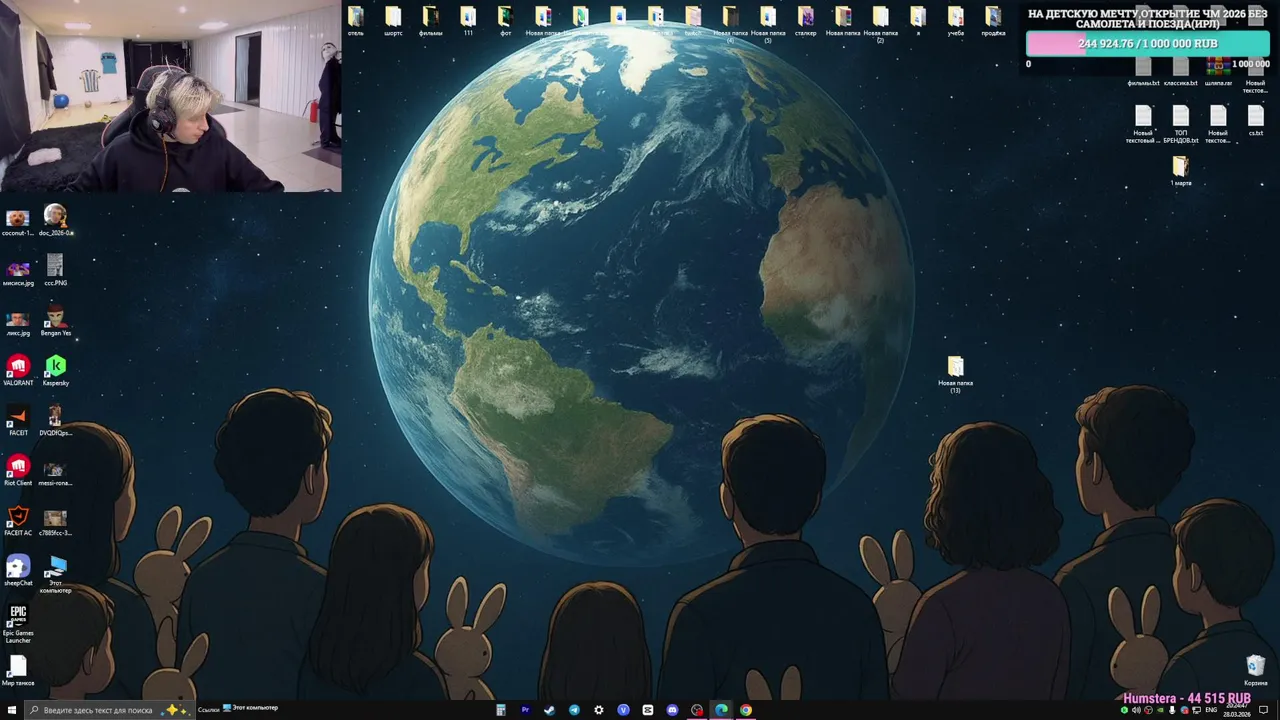
Task: Open the taskbar clock and date
Action: [x=1236, y=710]
